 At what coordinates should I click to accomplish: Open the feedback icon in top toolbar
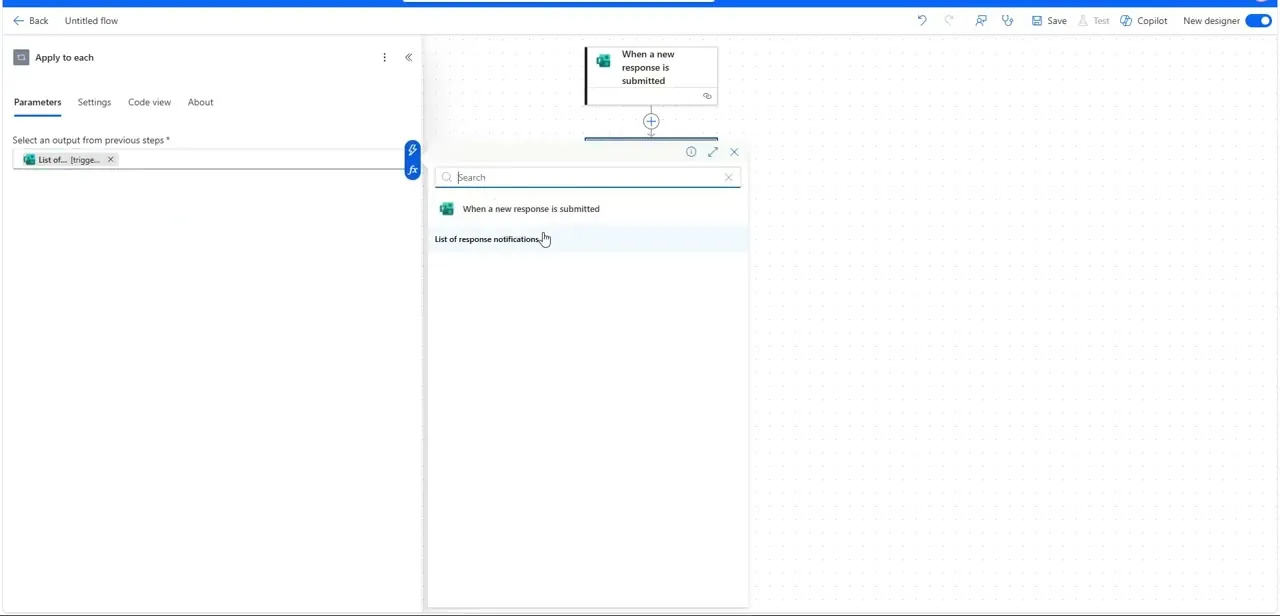tap(981, 20)
